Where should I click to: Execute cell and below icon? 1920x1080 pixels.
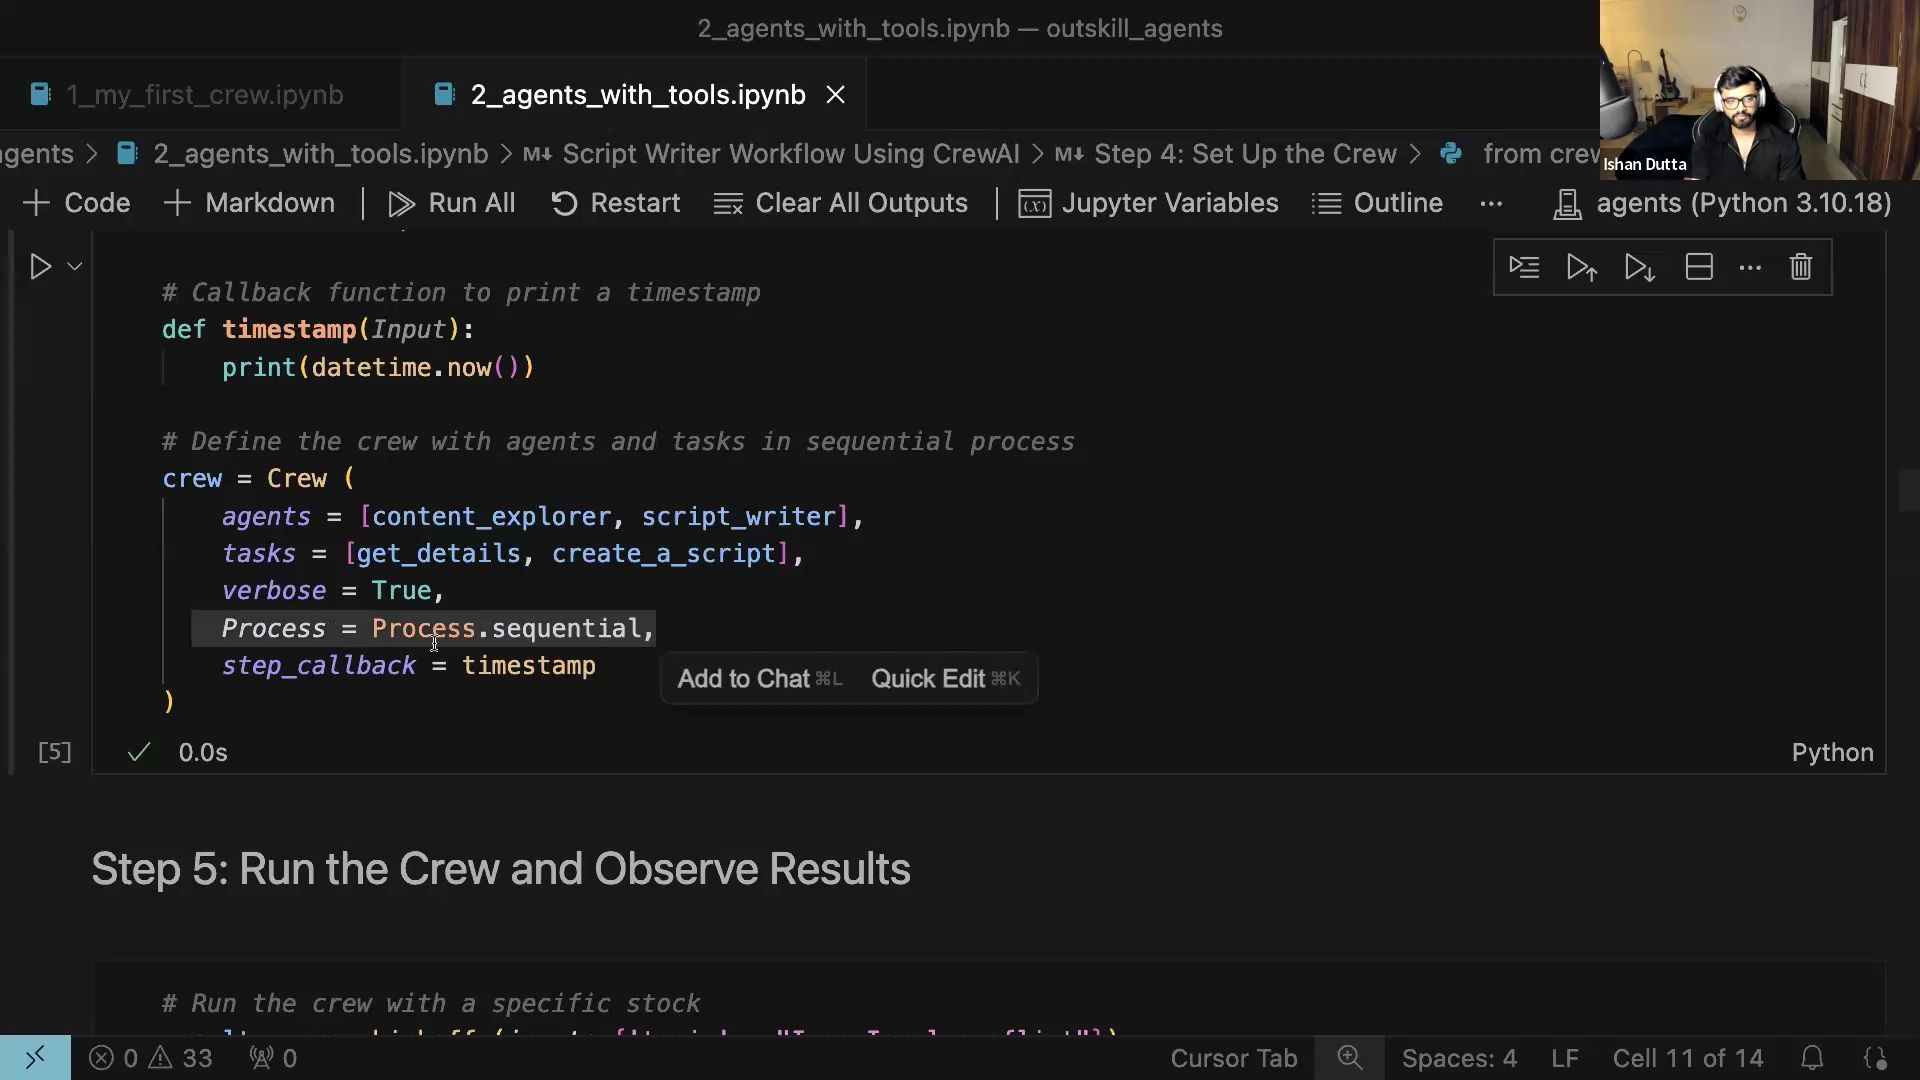pyautogui.click(x=1640, y=267)
